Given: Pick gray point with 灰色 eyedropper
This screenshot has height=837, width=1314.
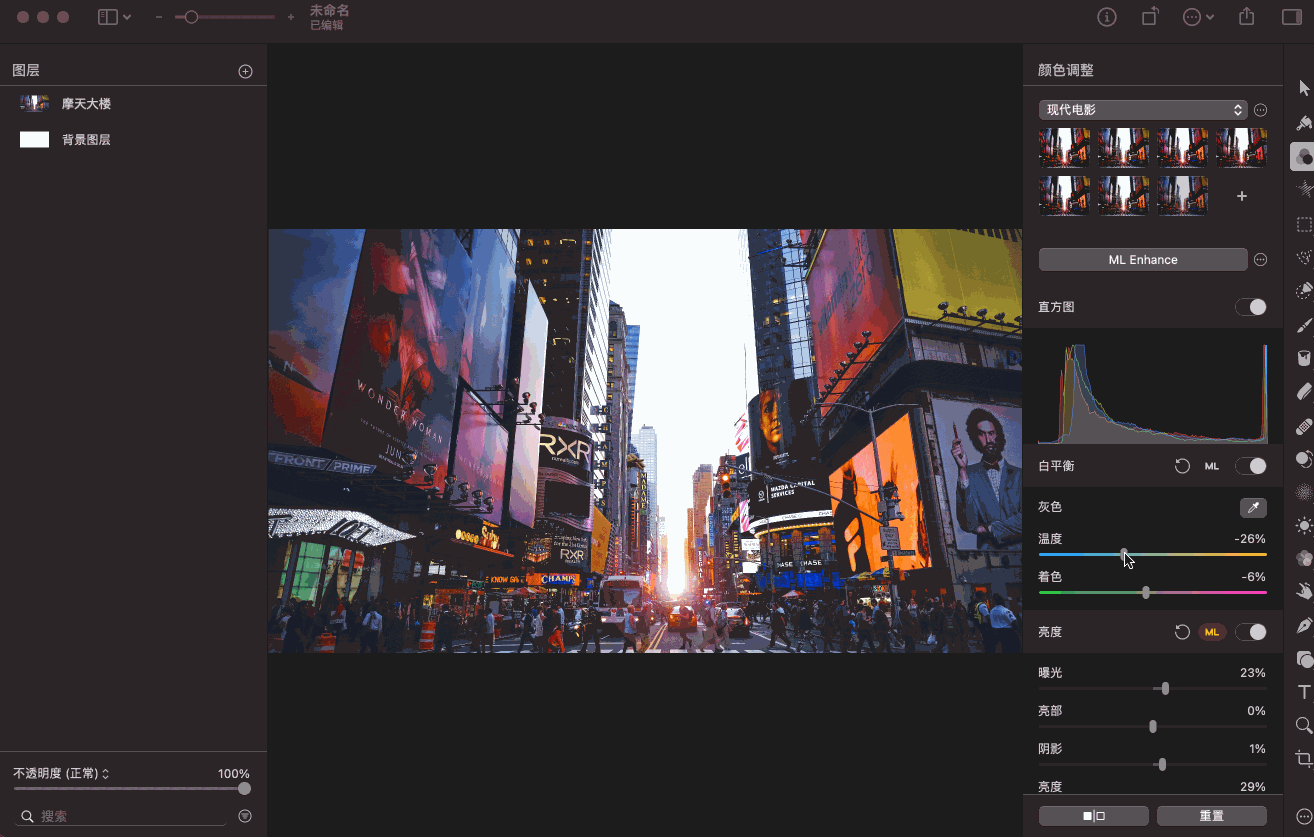Looking at the screenshot, I should [1253, 508].
